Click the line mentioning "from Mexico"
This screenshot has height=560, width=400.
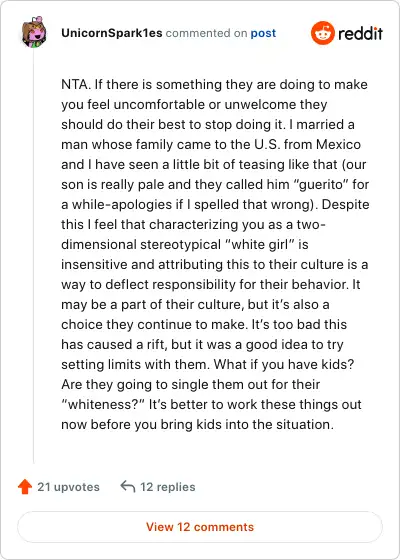[x=211, y=145]
